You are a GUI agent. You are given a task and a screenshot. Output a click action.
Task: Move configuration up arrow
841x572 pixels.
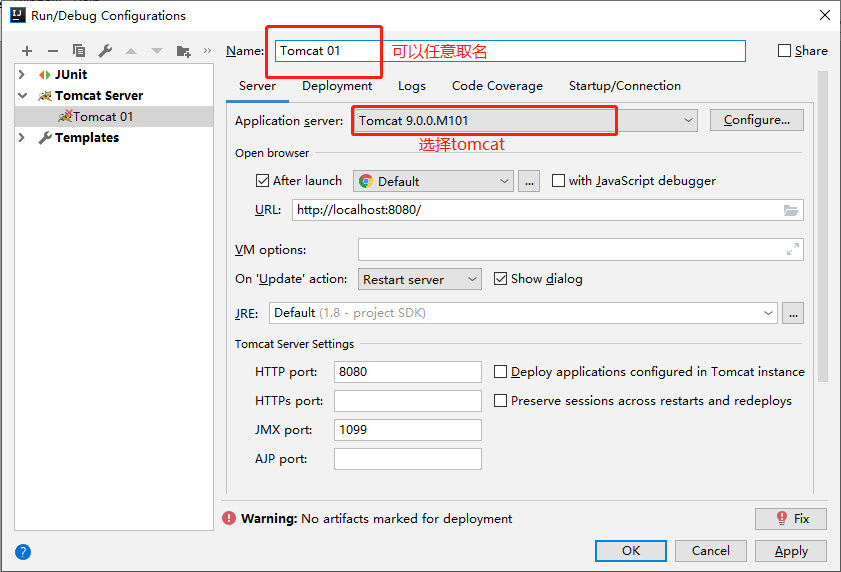(x=131, y=51)
